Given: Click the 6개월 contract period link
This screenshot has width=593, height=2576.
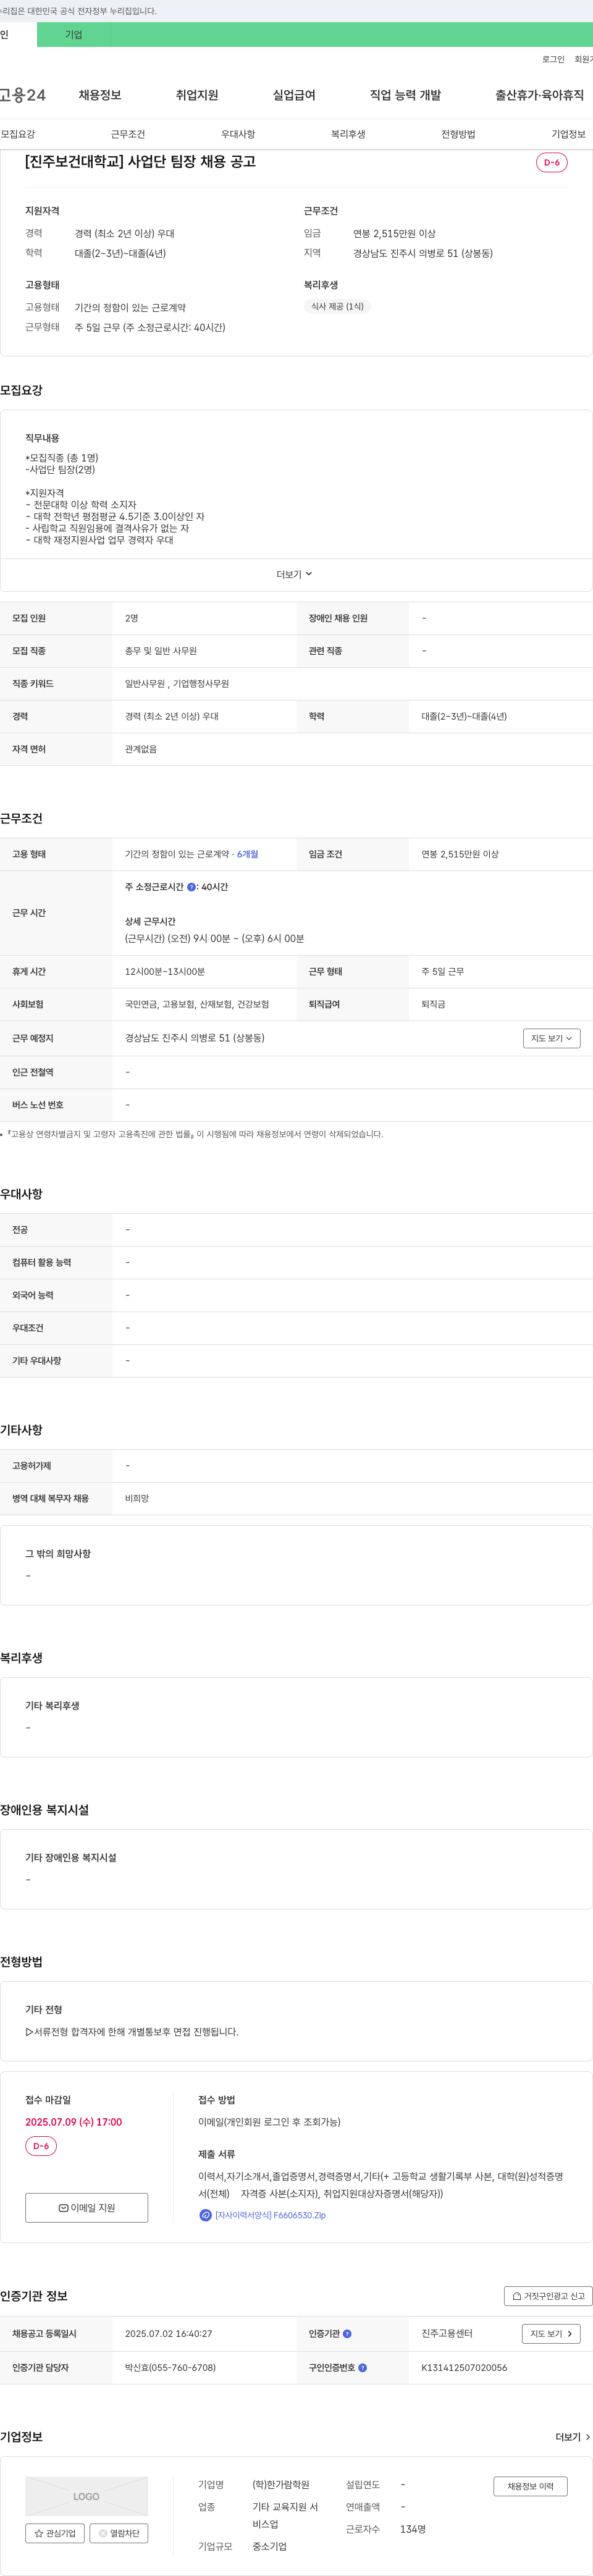Looking at the screenshot, I should pyautogui.click(x=247, y=854).
